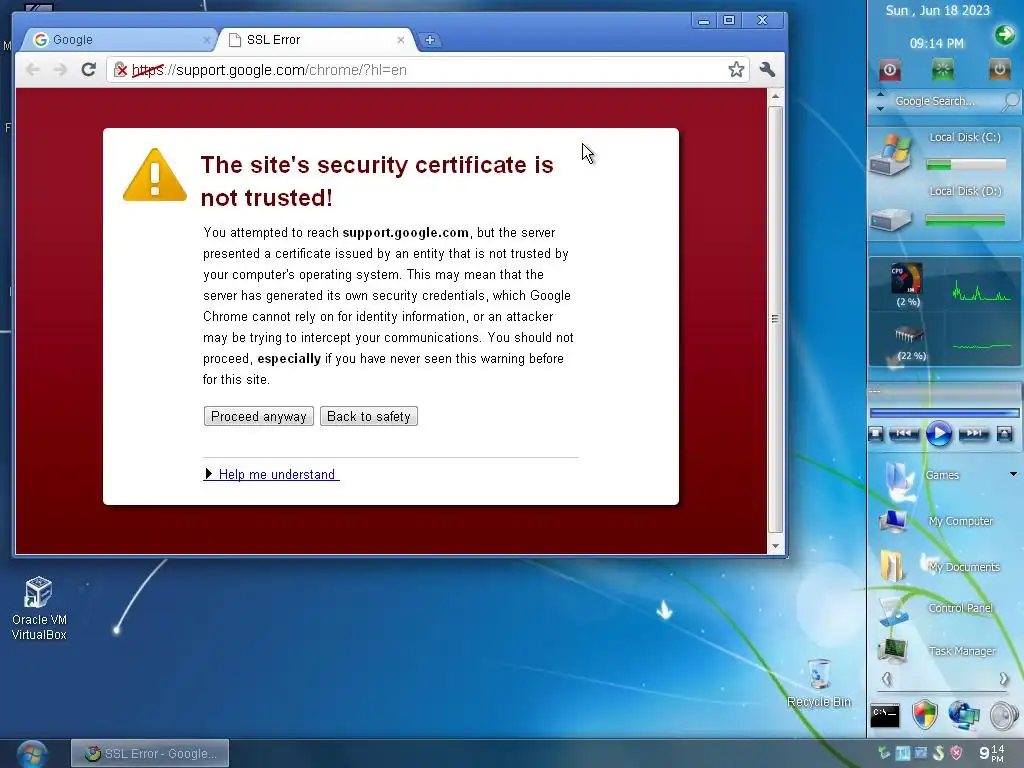
Task: Click the CPU usage gauge icon
Action: click(907, 278)
